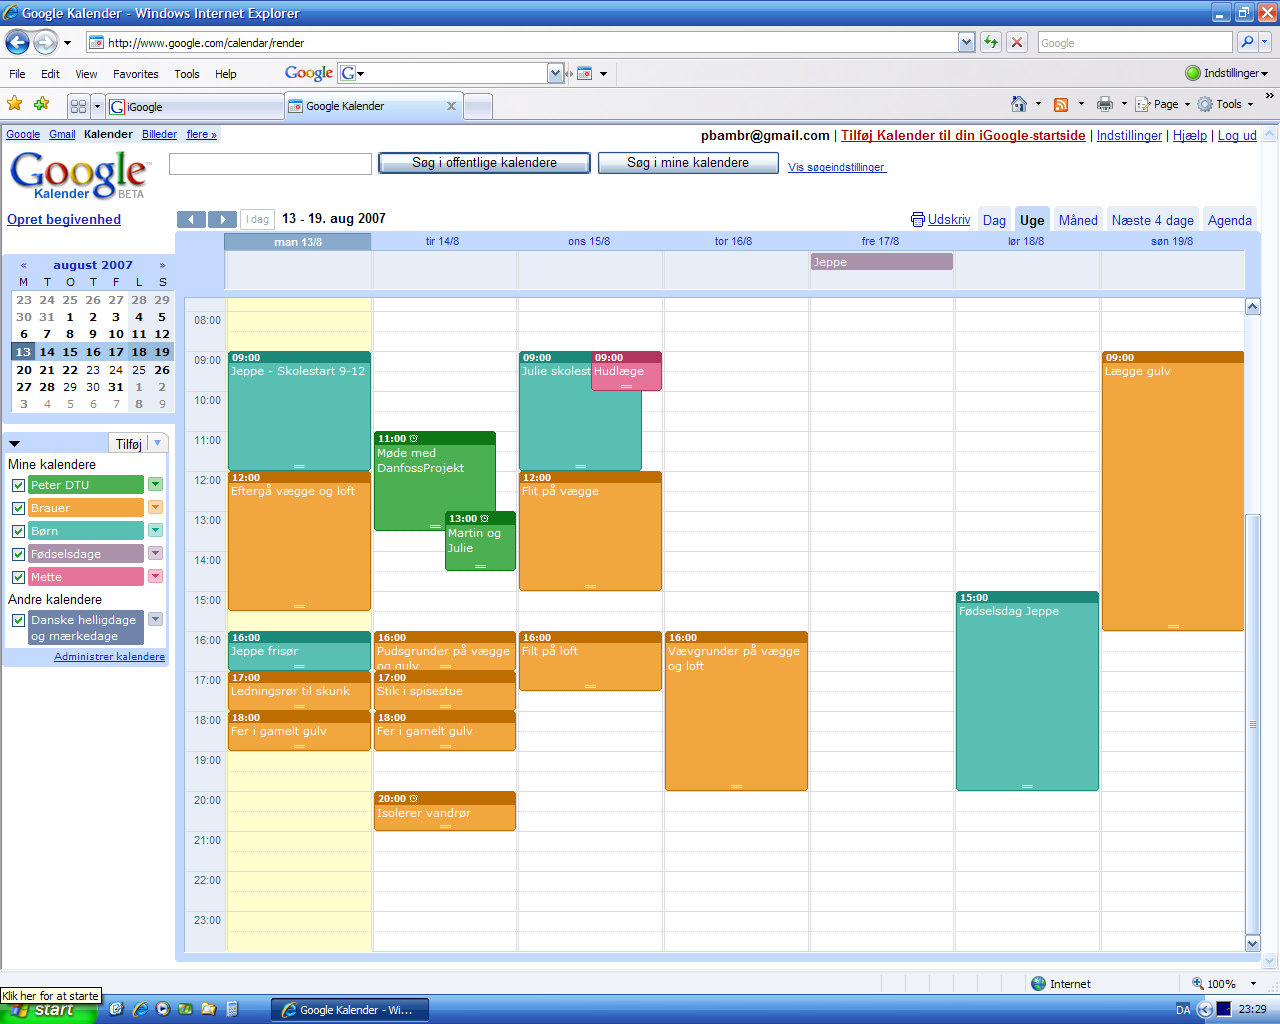
Task: Toggle the Fødselsdage calendar checkbox
Action: pos(18,554)
